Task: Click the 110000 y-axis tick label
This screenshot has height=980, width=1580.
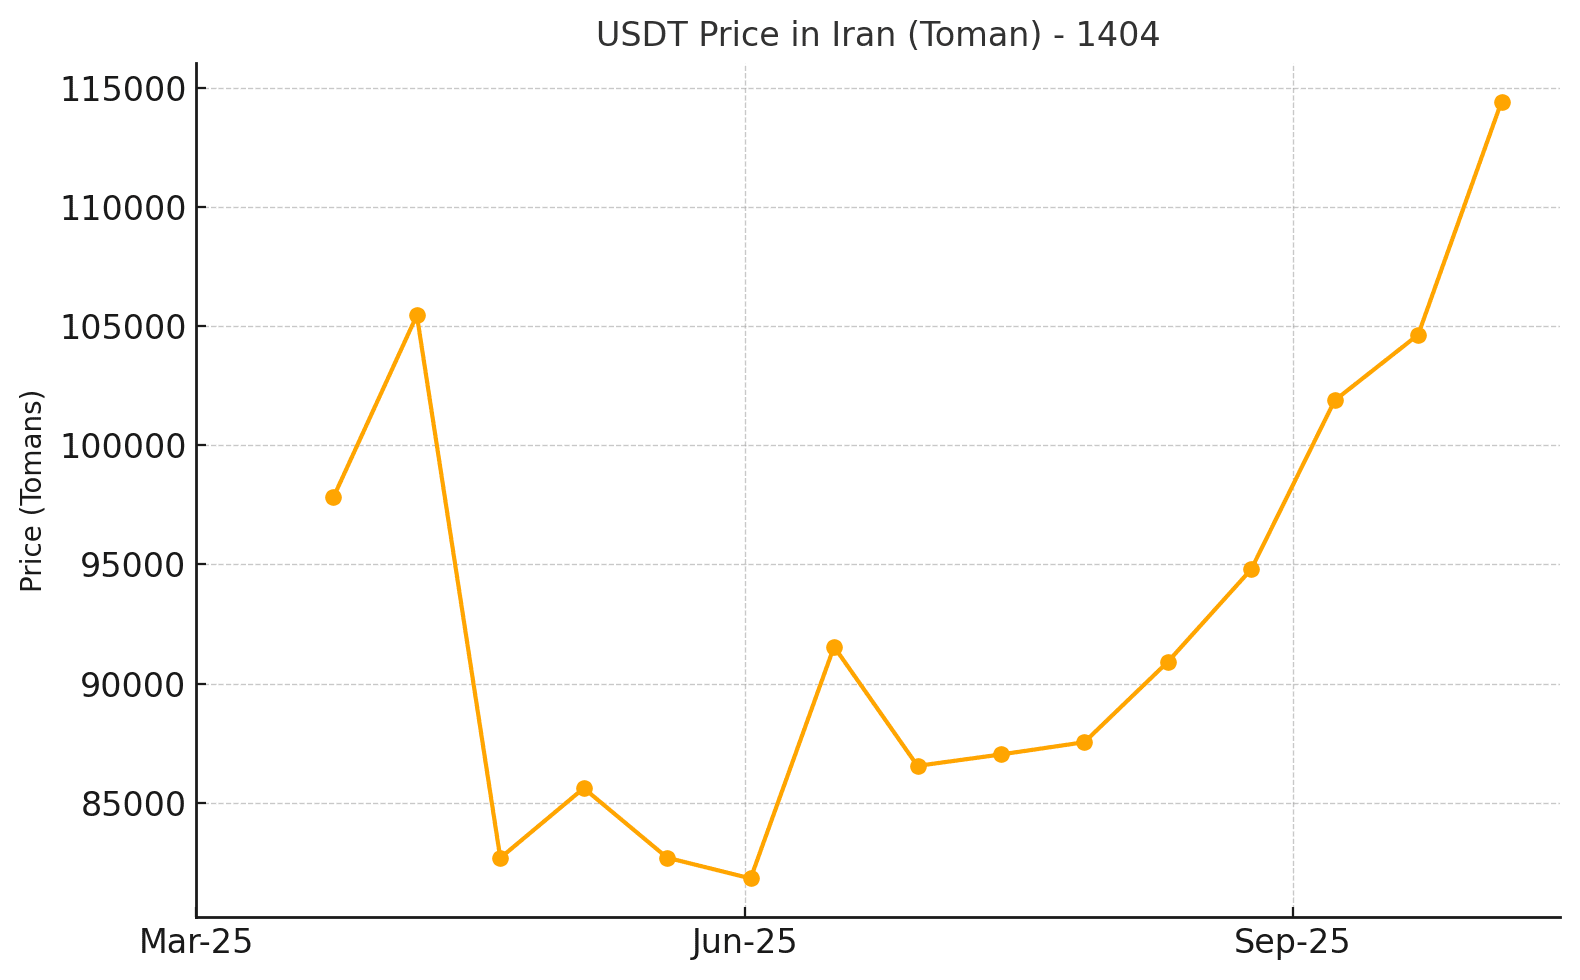Action: point(123,208)
